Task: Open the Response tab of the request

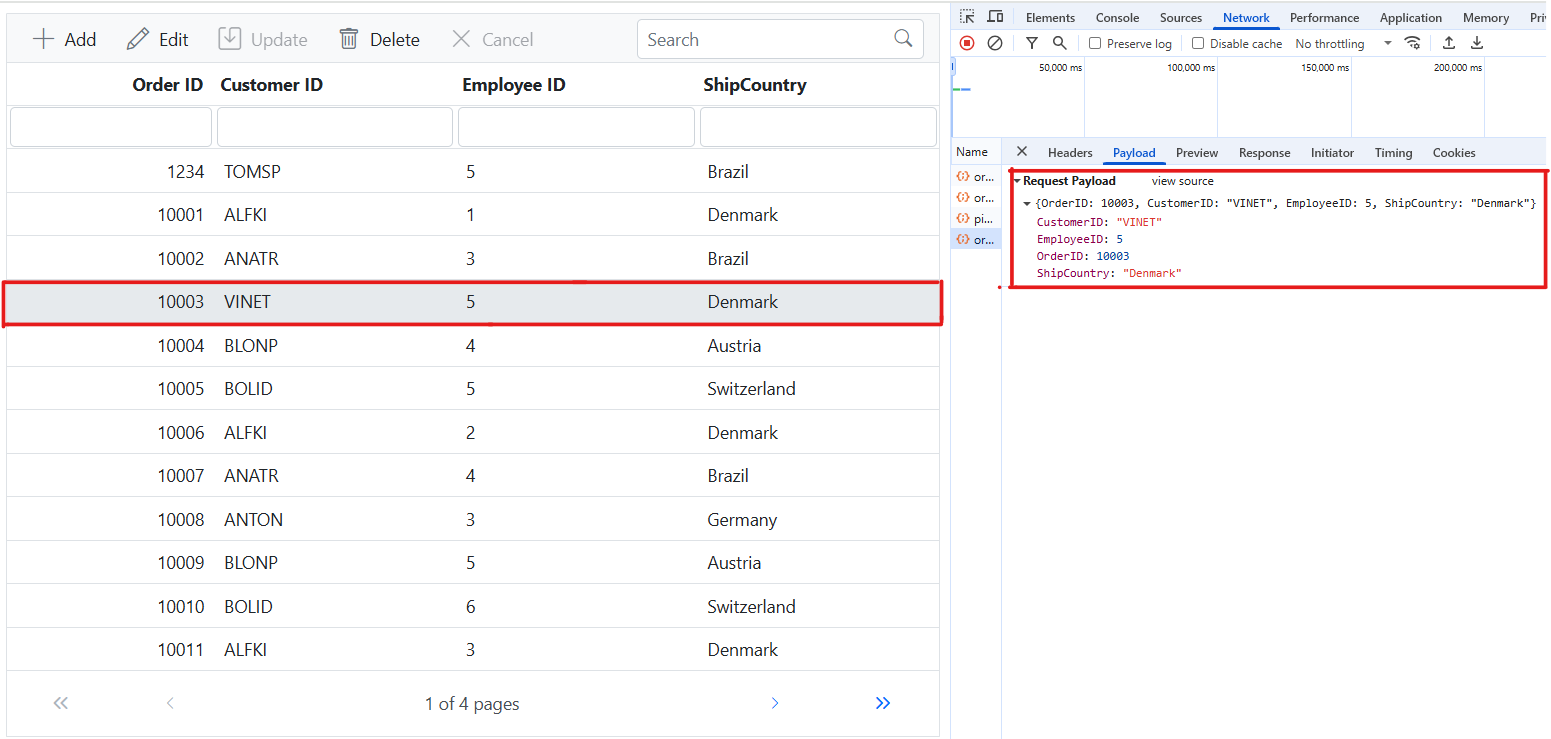Action: point(1264,153)
